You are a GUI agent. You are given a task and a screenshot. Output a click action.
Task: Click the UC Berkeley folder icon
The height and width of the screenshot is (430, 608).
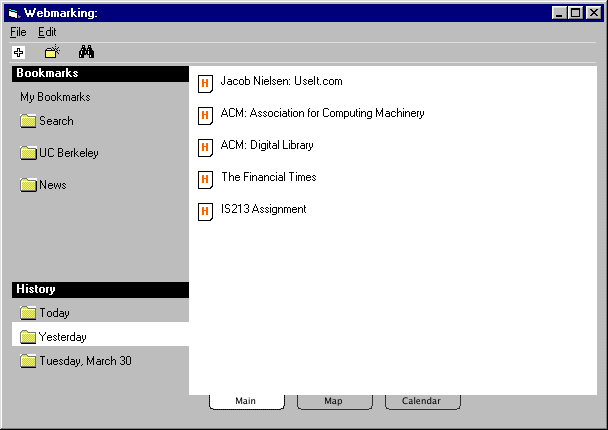pos(28,153)
